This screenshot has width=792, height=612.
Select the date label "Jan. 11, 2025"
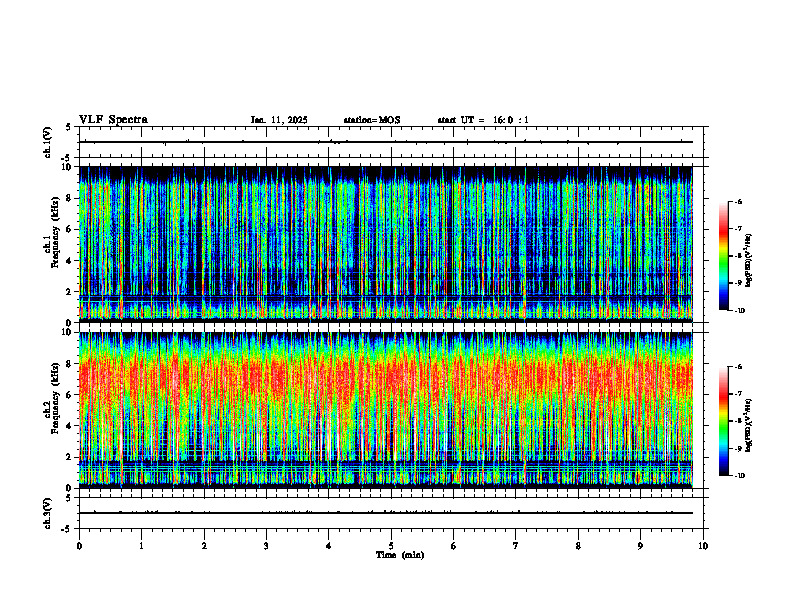(279, 120)
